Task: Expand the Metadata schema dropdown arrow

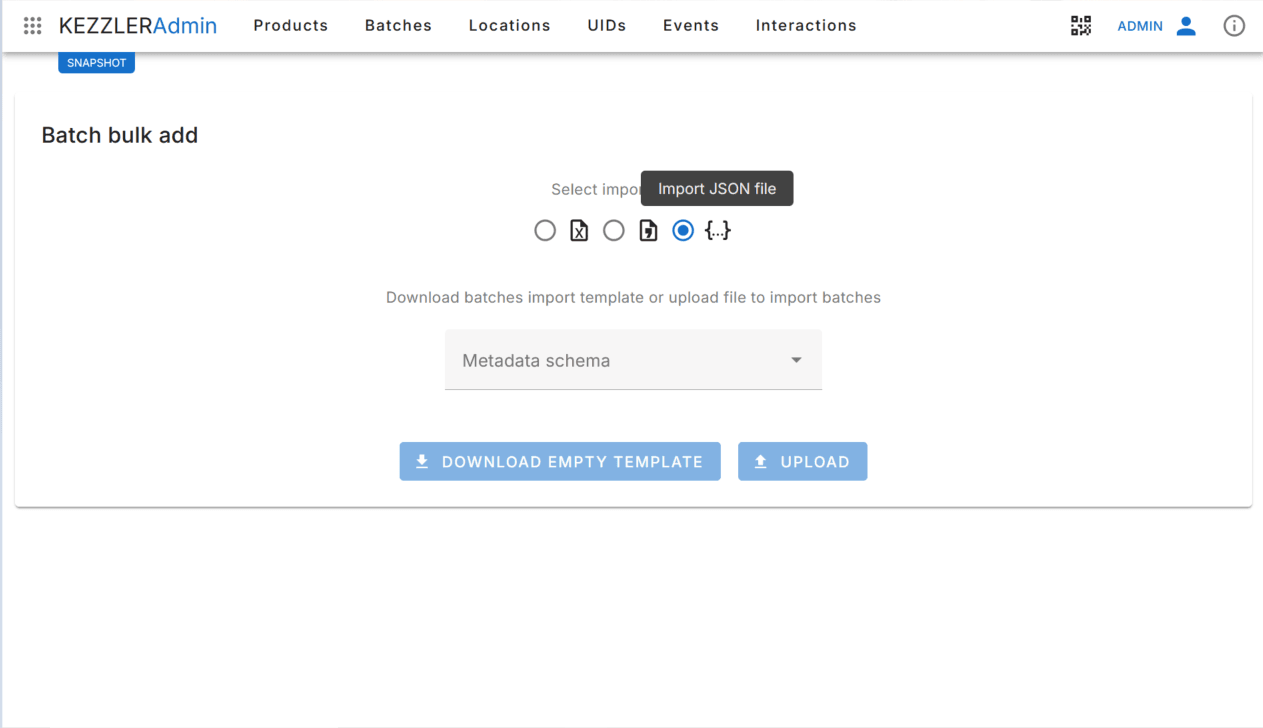Action: point(796,360)
